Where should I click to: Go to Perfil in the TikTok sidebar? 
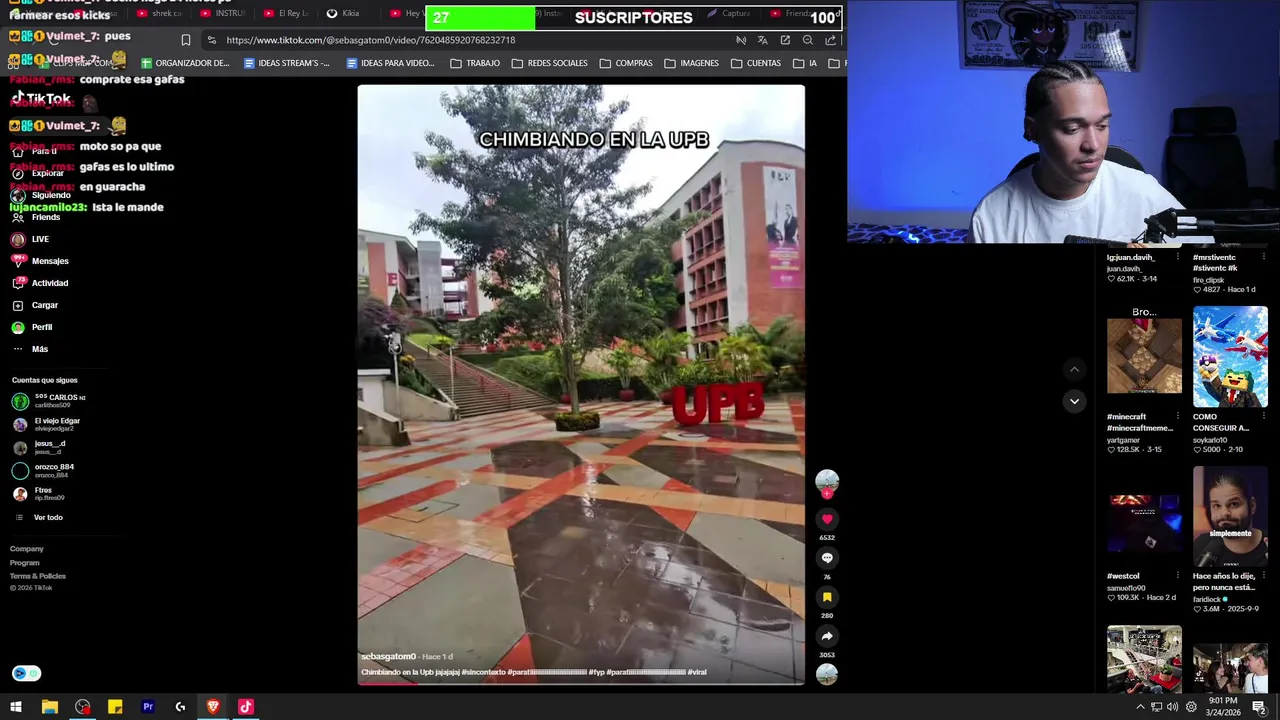(32, 327)
